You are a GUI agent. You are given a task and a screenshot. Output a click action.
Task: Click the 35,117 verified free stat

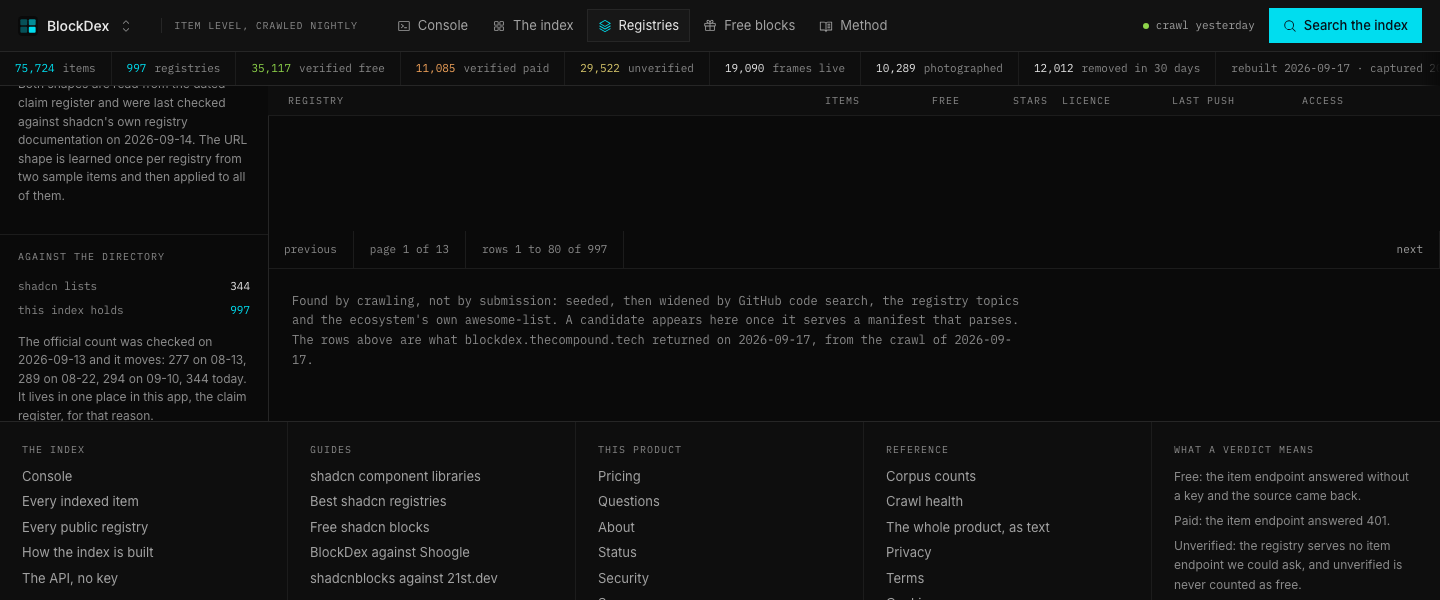coord(318,68)
